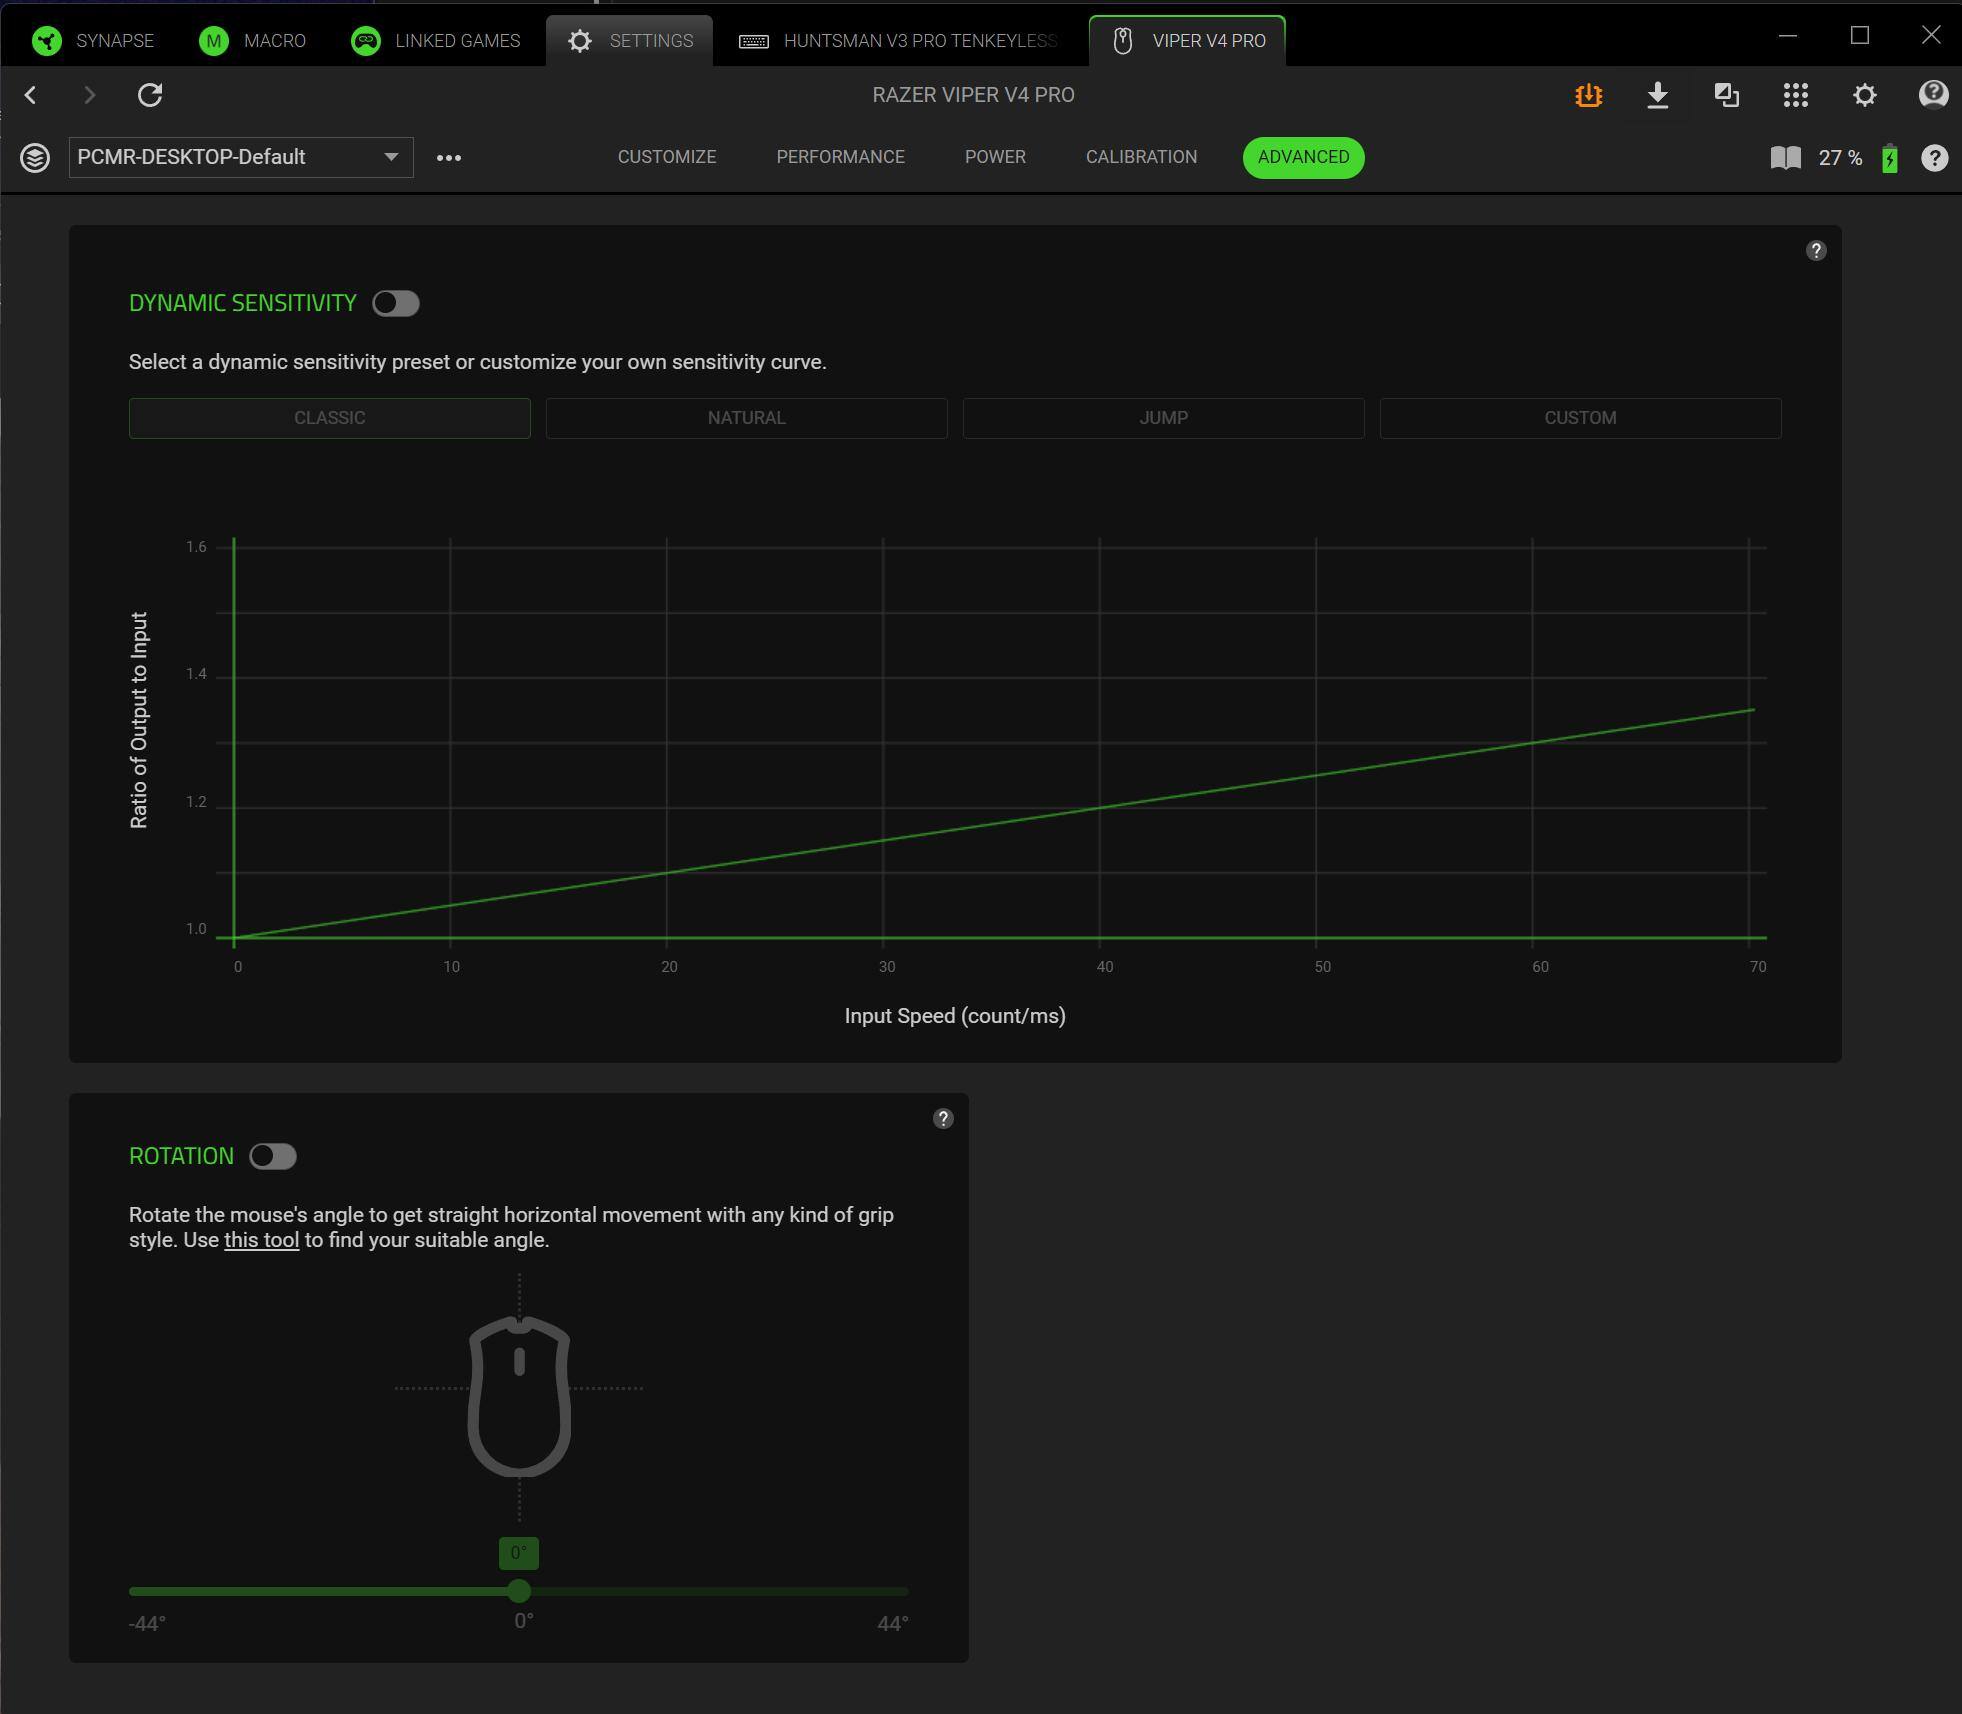Click the green battery charging icon

coord(1890,158)
